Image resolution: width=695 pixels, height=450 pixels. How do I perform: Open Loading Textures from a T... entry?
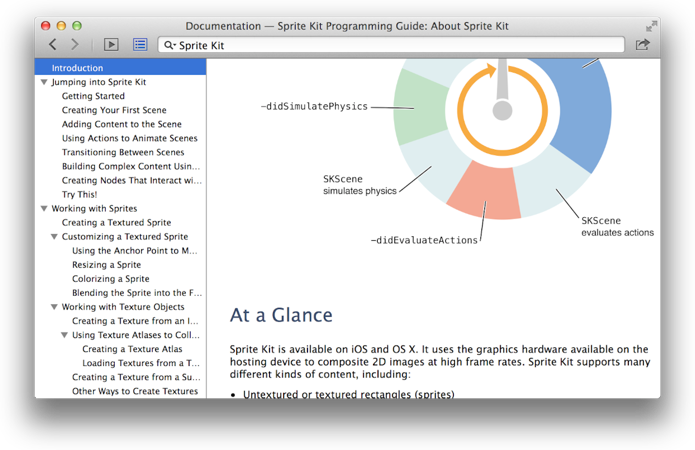141,363
